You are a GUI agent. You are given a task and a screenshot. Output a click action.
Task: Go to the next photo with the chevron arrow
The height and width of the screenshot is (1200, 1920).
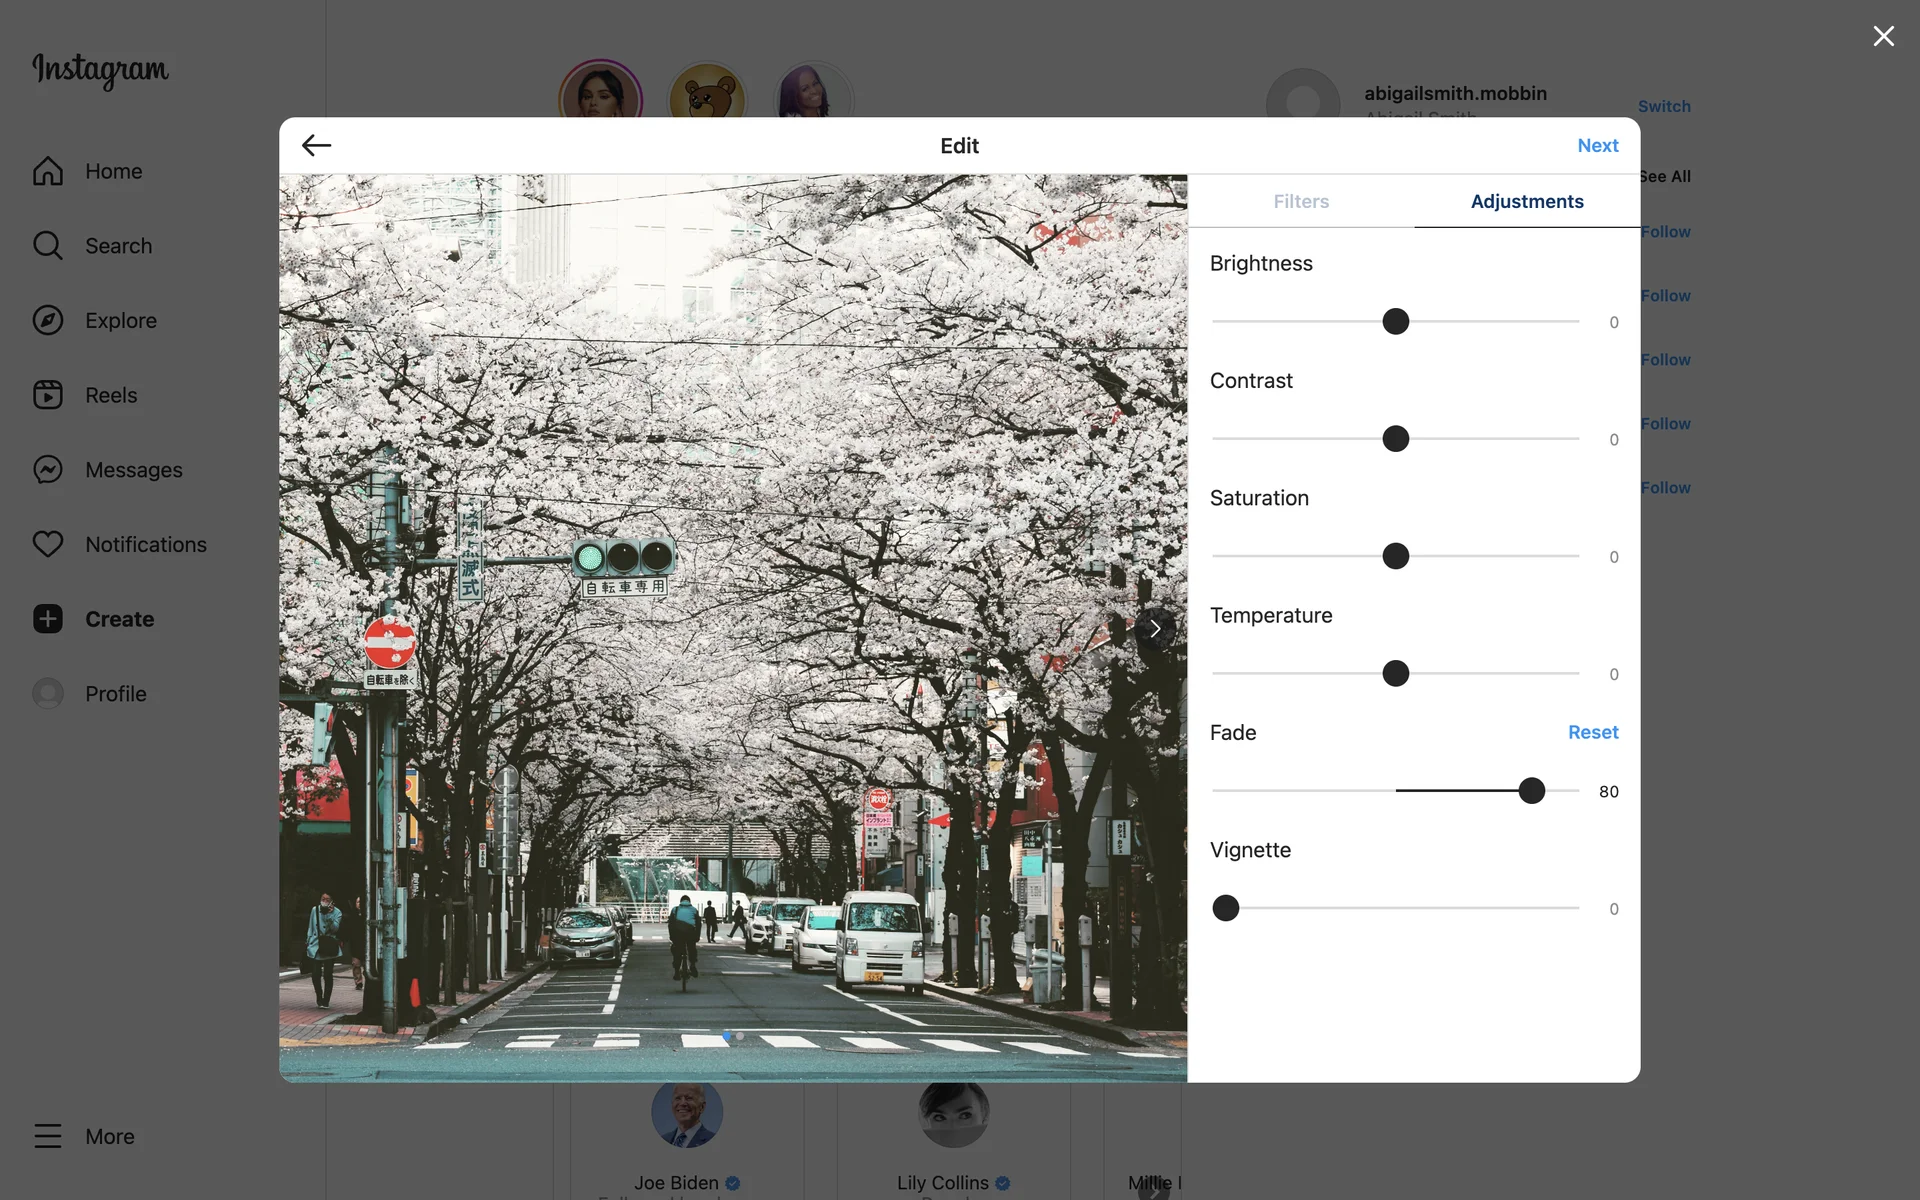[x=1155, y=628]
